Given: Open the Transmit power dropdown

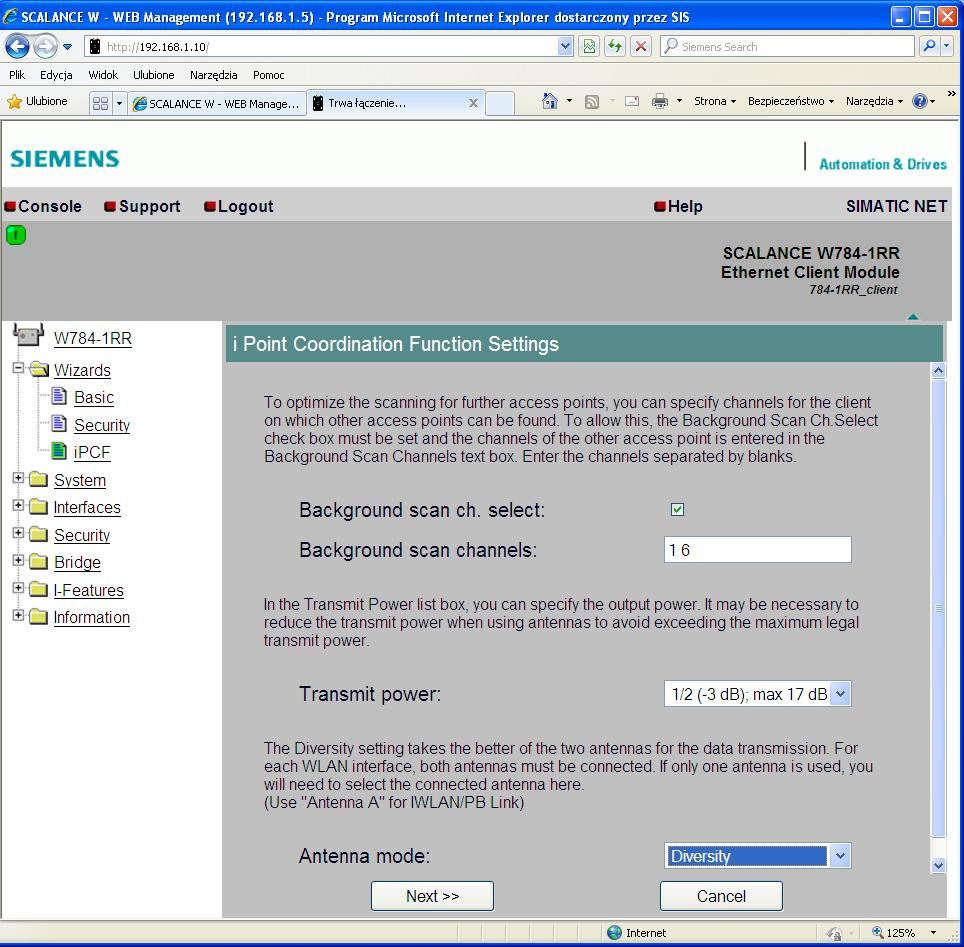Looking at the screenshot, I should [x=757, y=694].
